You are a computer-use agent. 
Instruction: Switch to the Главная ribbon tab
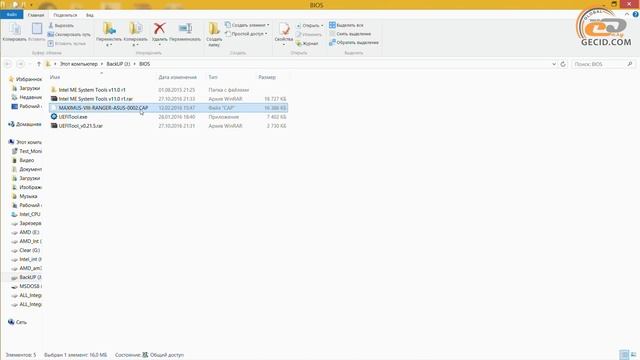click(36, 15)
